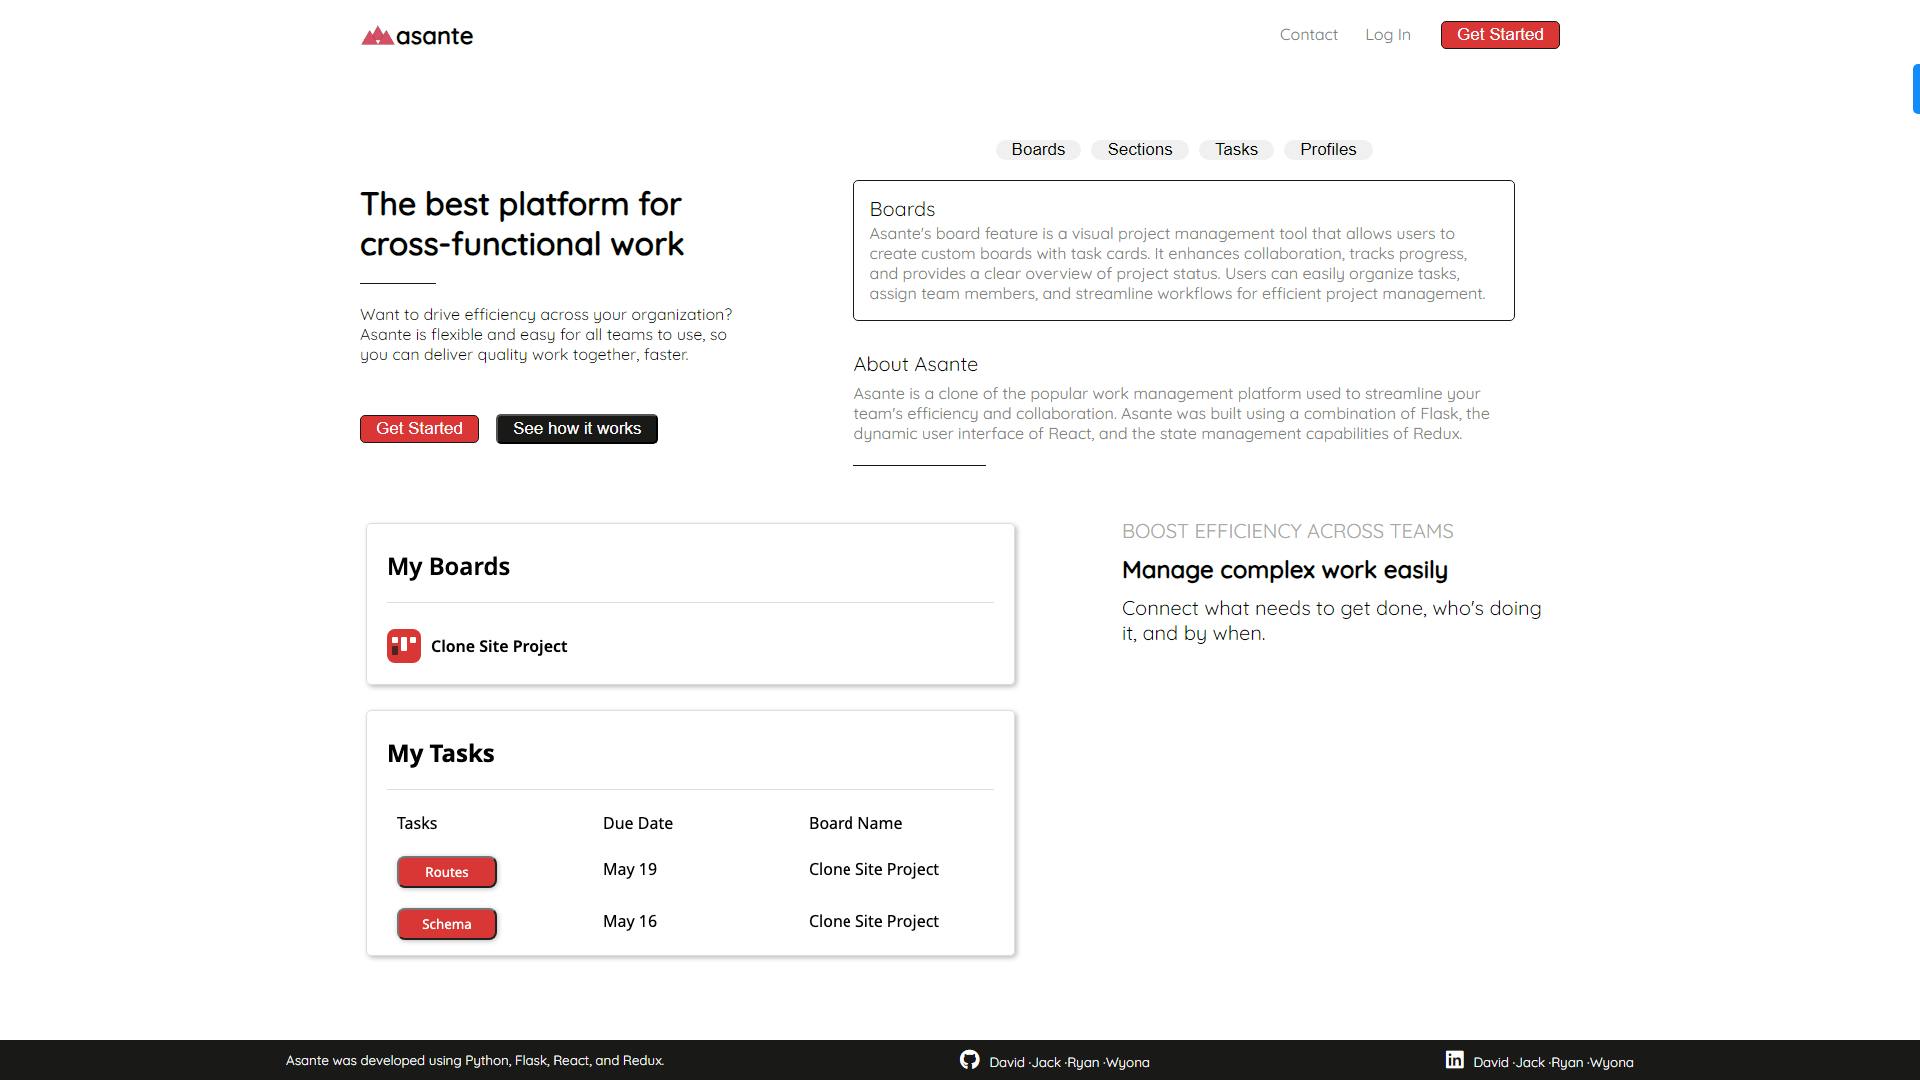Screen dimensions: 1920x1080
Task: Open the Routes task button
Action: coord(446,872)
